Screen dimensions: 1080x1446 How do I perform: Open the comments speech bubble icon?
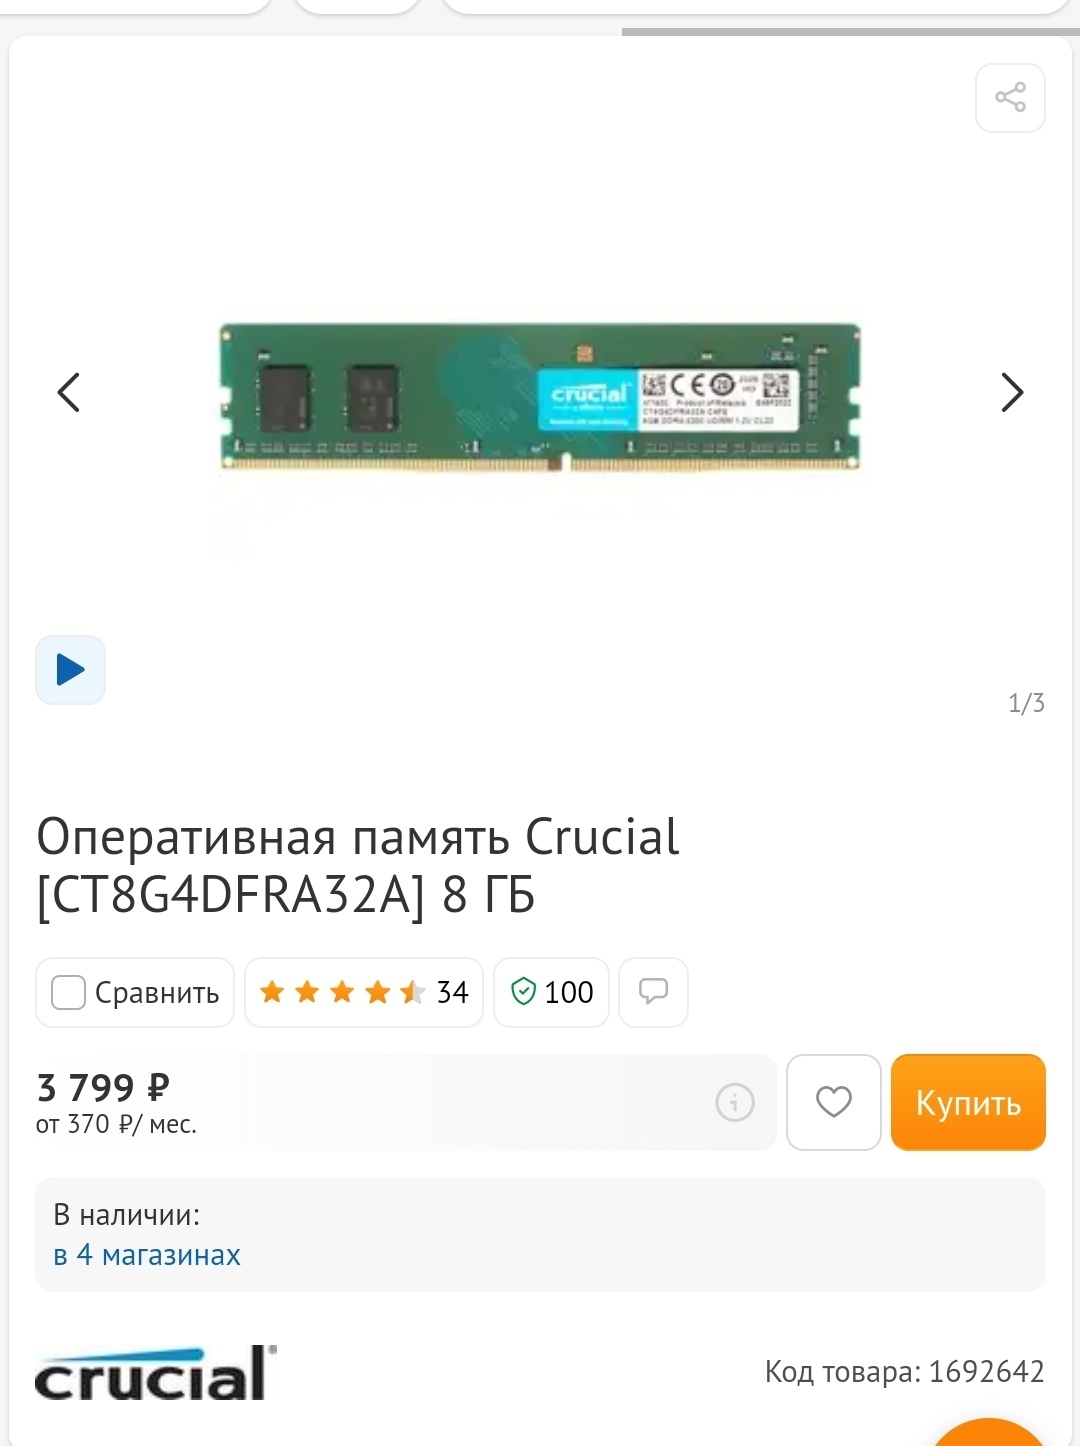point(653,992)
